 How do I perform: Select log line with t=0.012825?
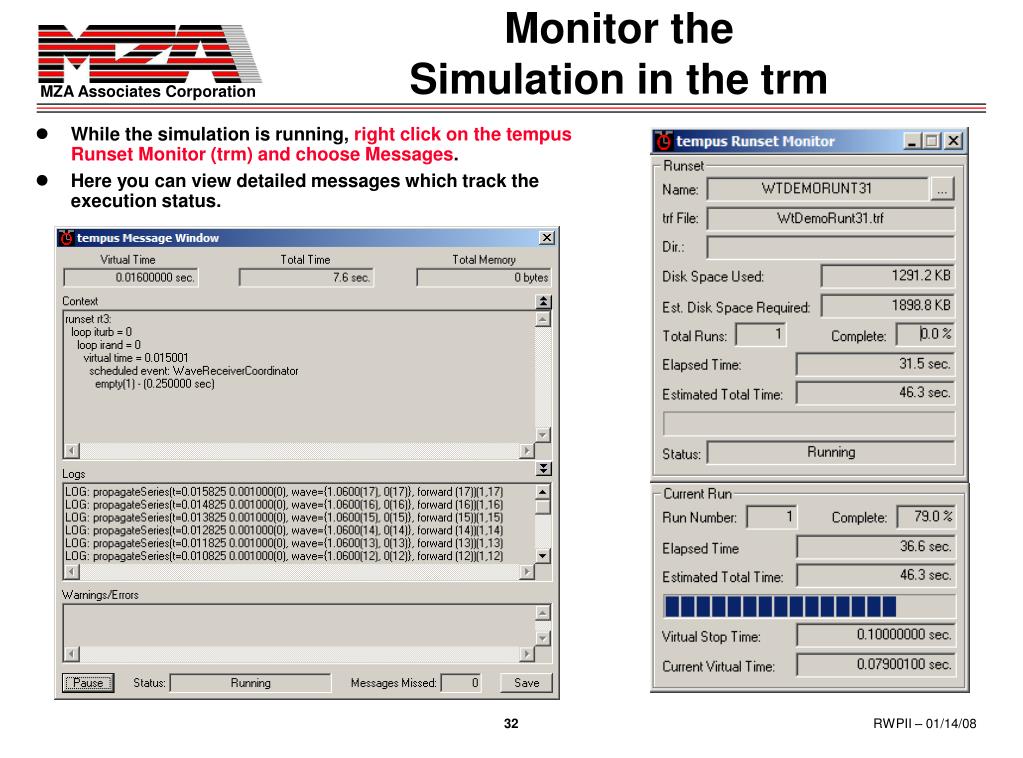pyautogui.click(x=284, y=530)
